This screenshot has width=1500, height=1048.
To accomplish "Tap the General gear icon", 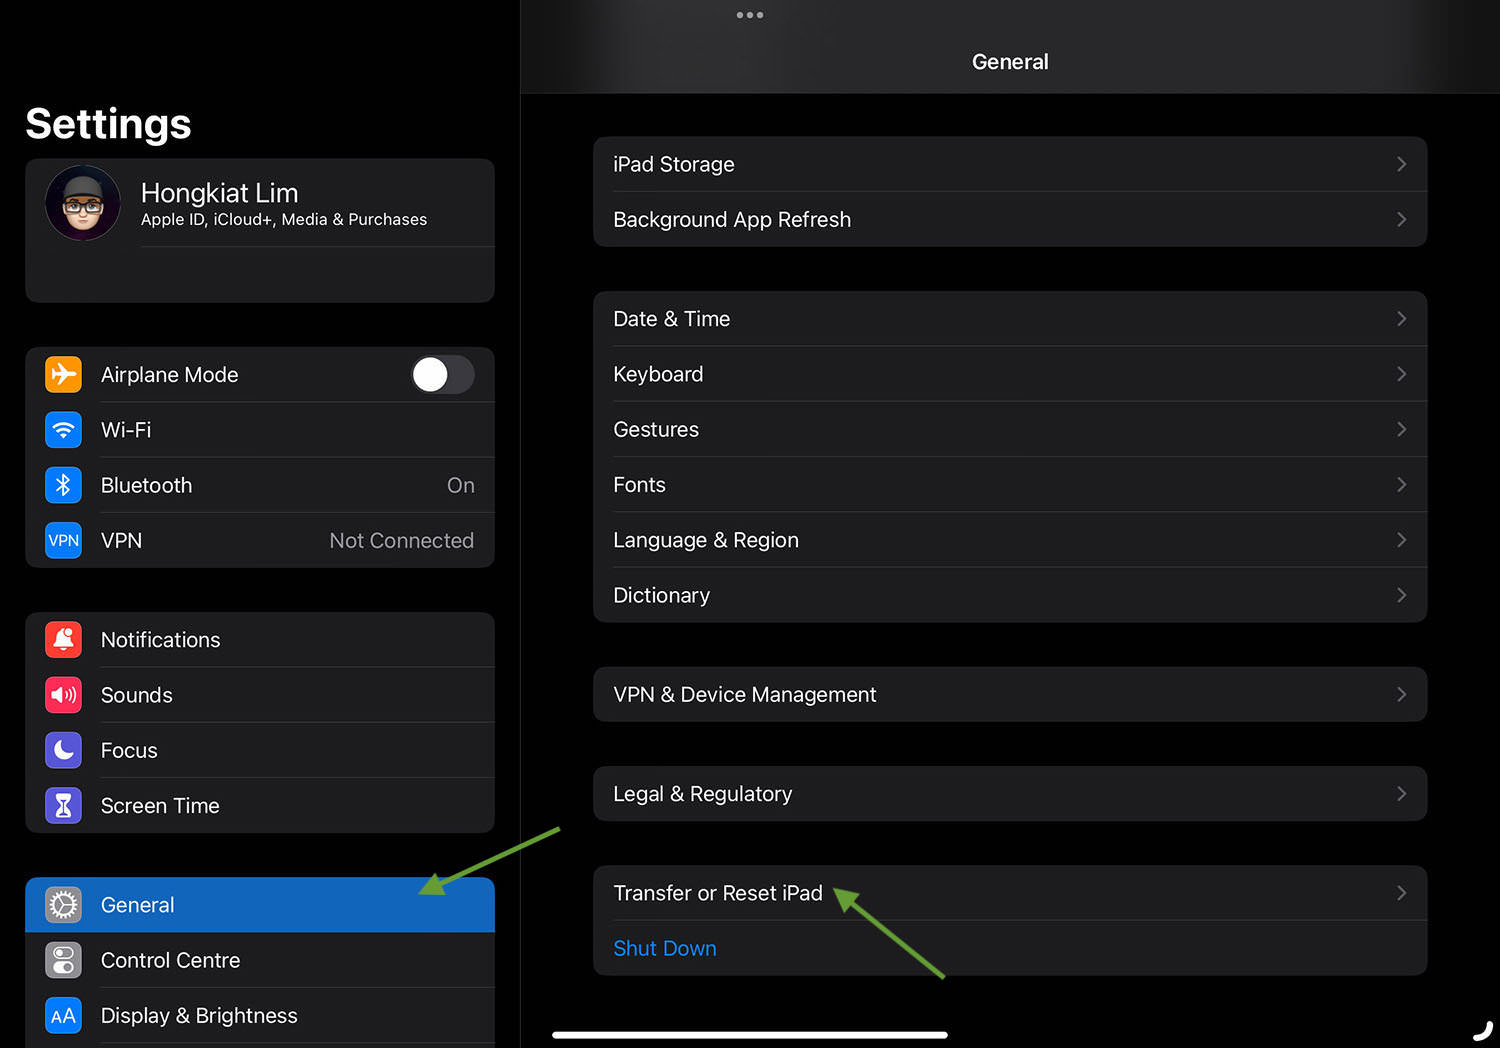I will click(x=63, y=905).
